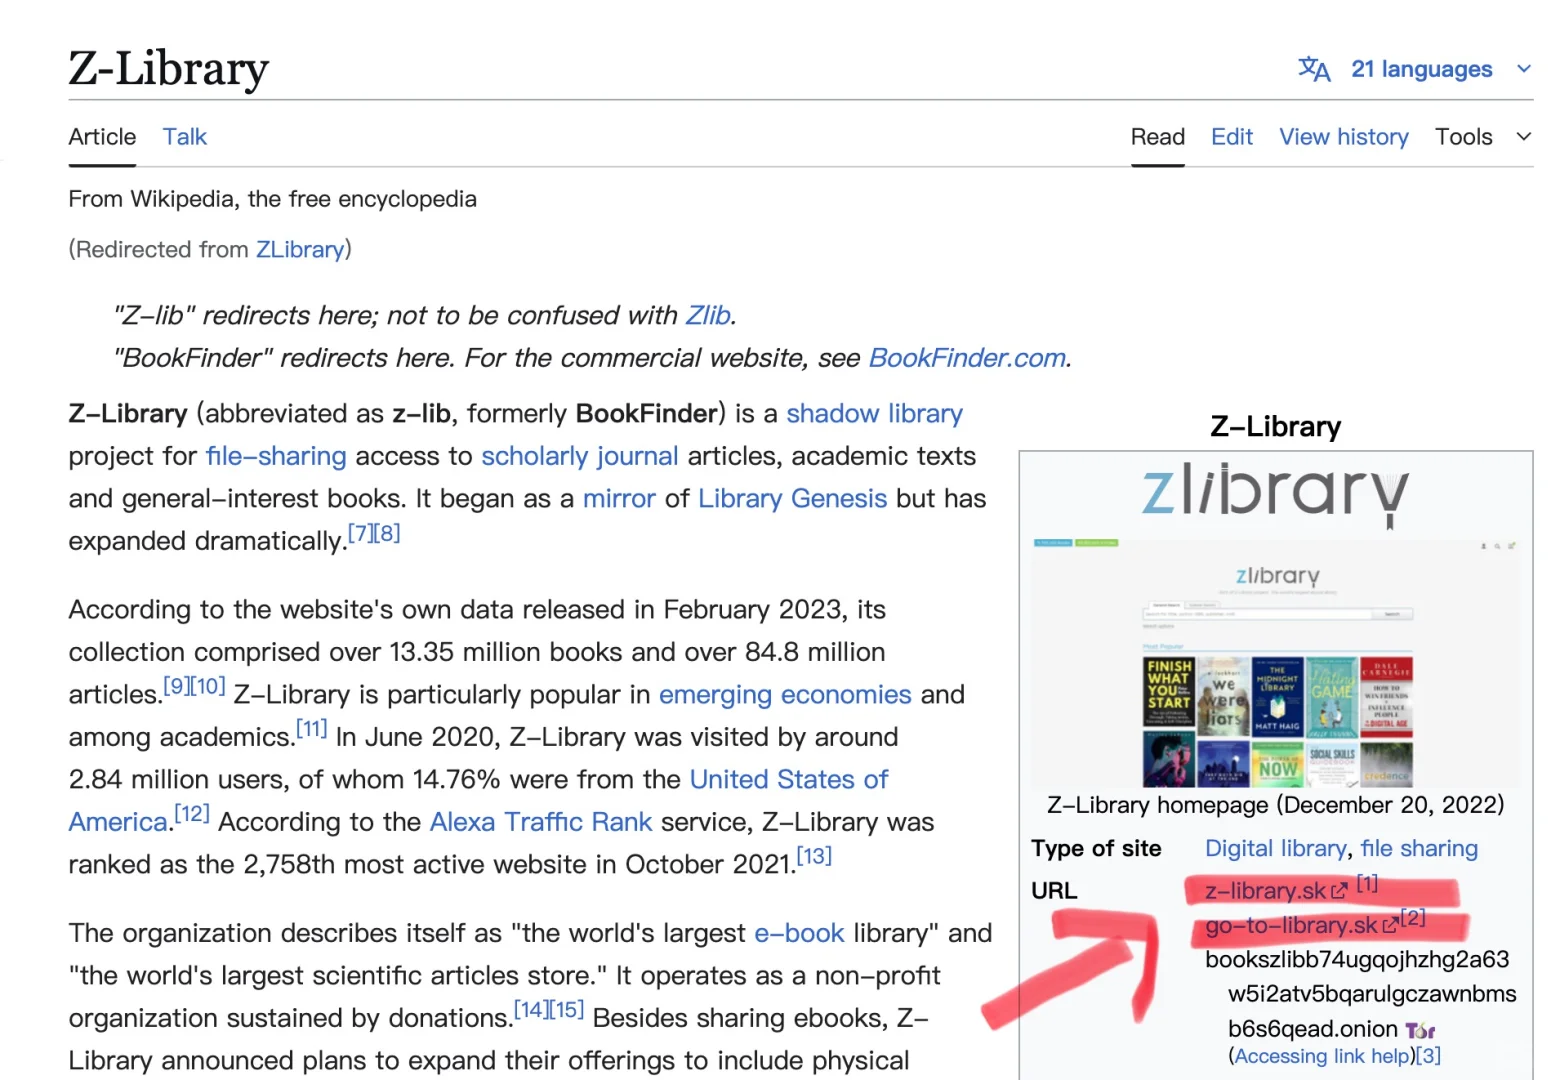Jump to citation [12]

(x=192, y=814)
